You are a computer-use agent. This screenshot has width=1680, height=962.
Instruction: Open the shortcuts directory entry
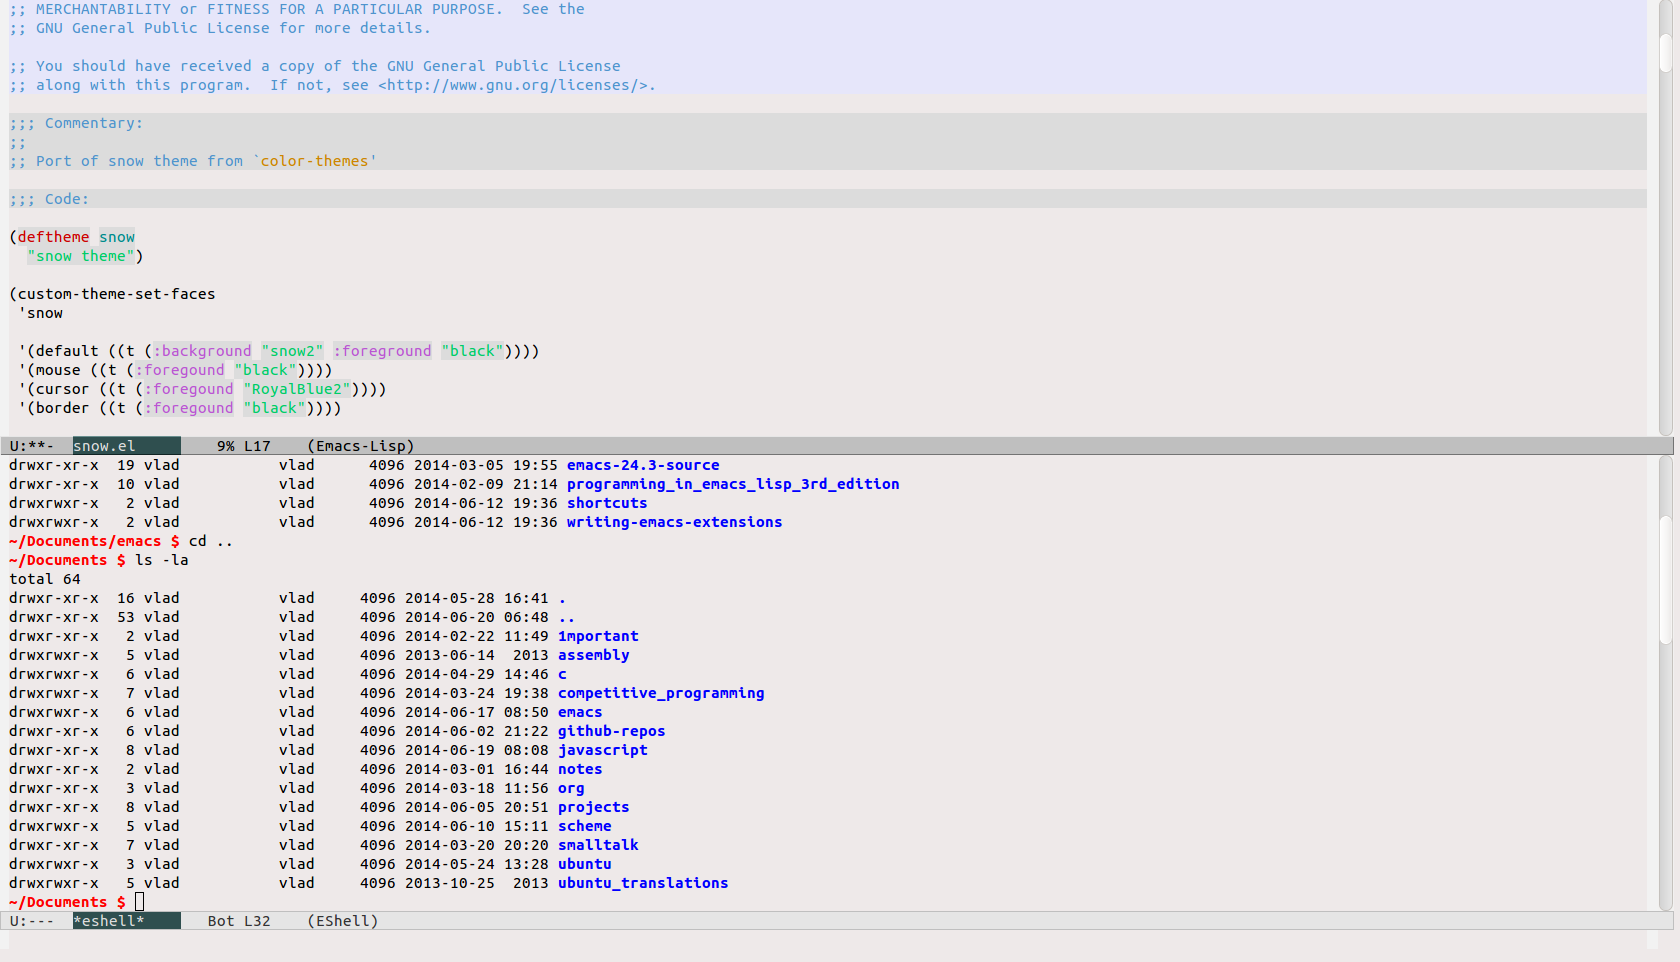tap(607, 503)
